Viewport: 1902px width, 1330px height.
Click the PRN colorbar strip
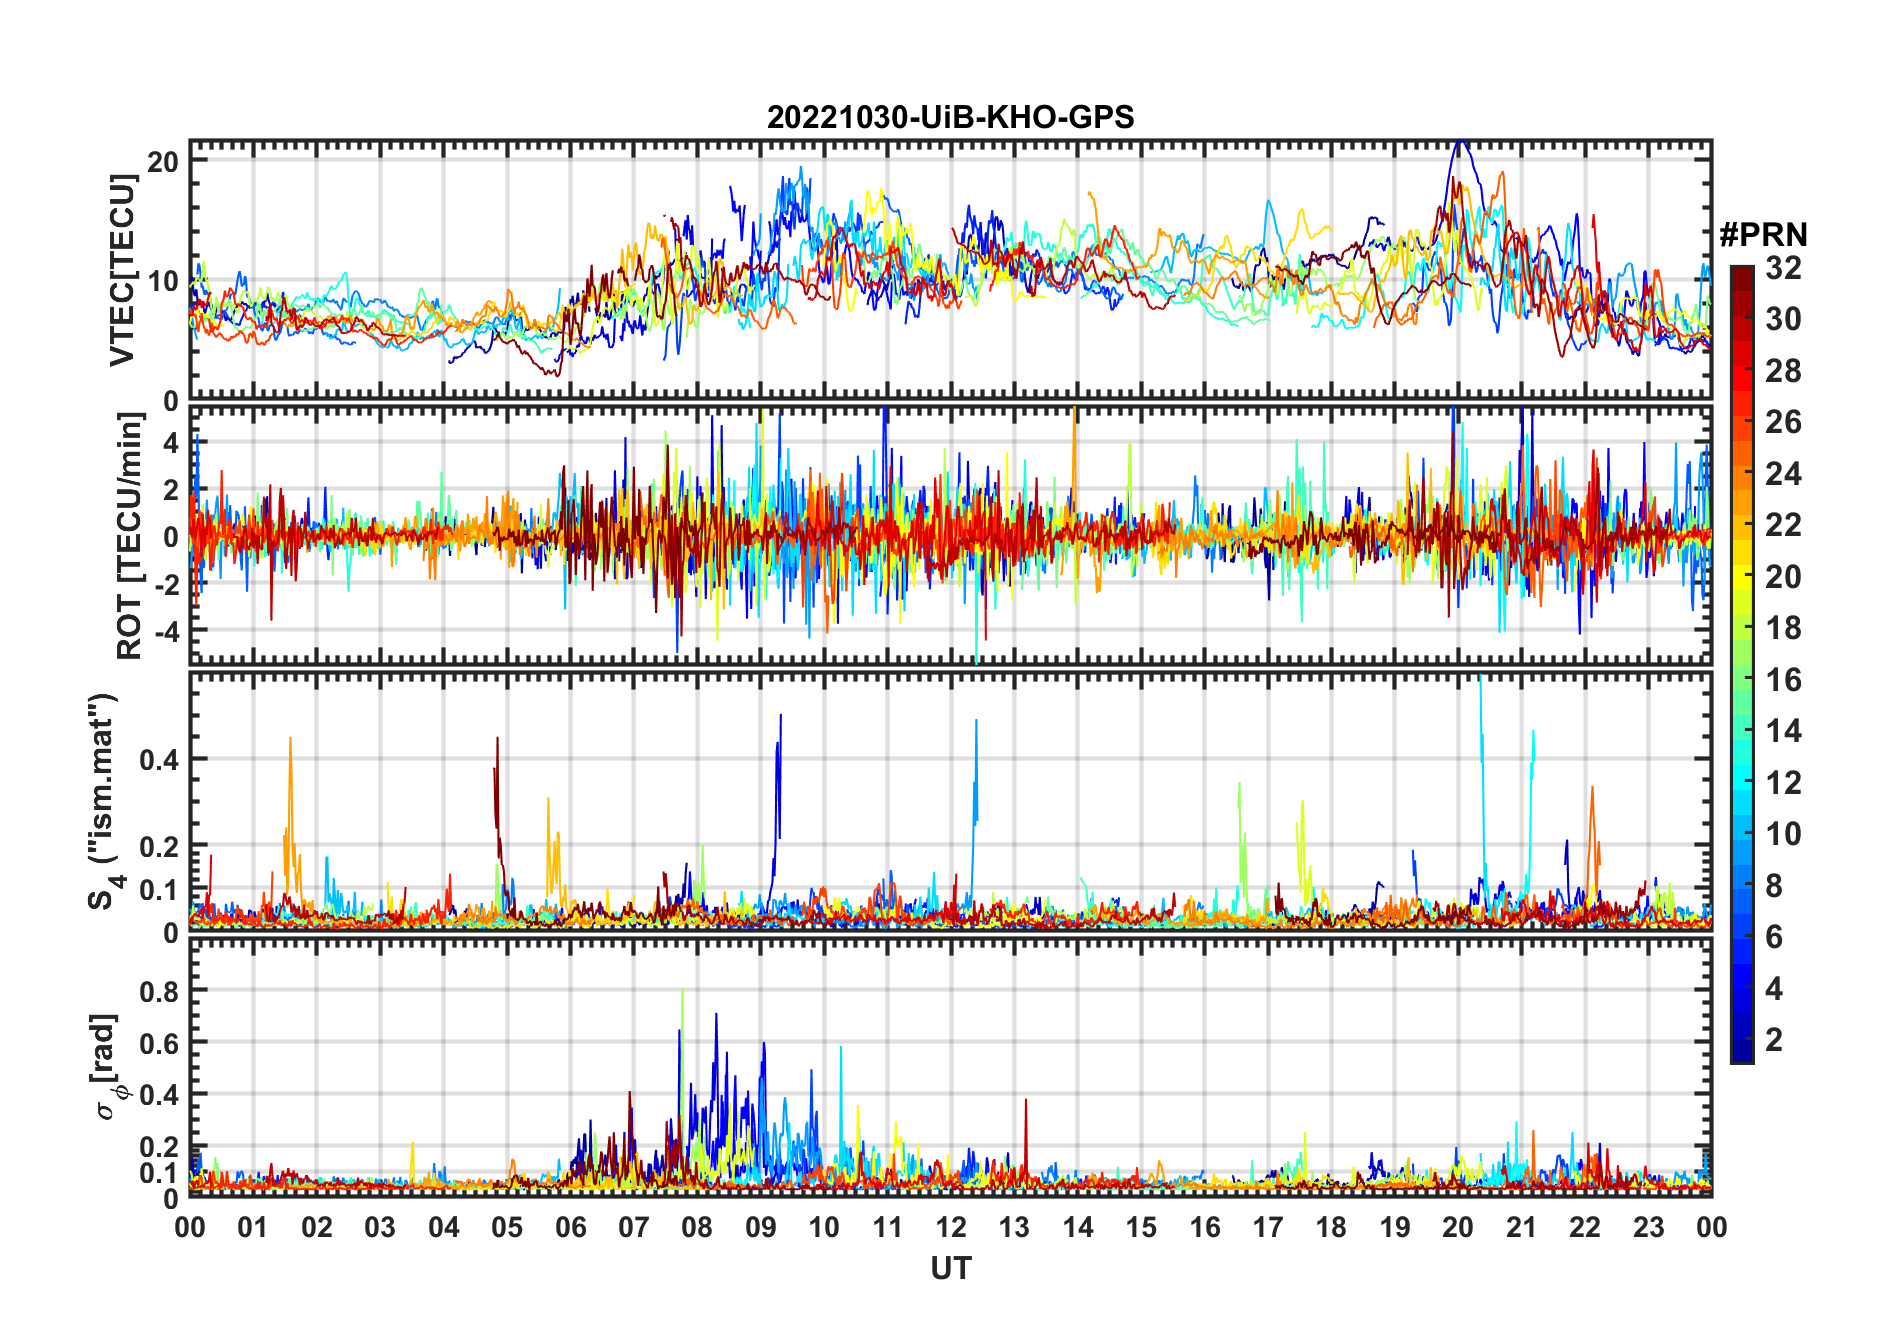tap(1742, 664)
